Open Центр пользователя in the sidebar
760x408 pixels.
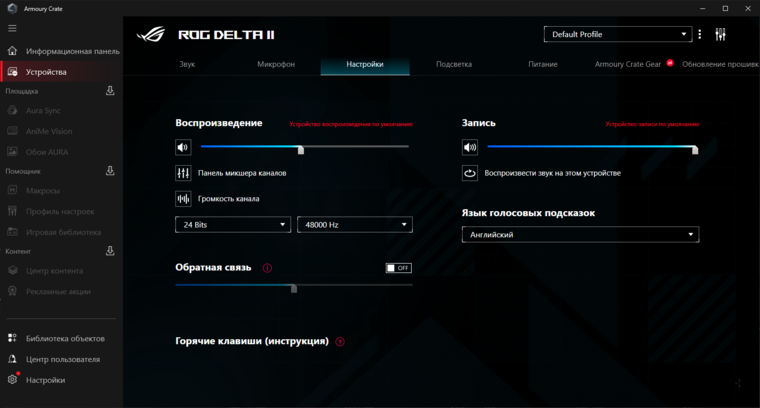[x=62, y=359]
